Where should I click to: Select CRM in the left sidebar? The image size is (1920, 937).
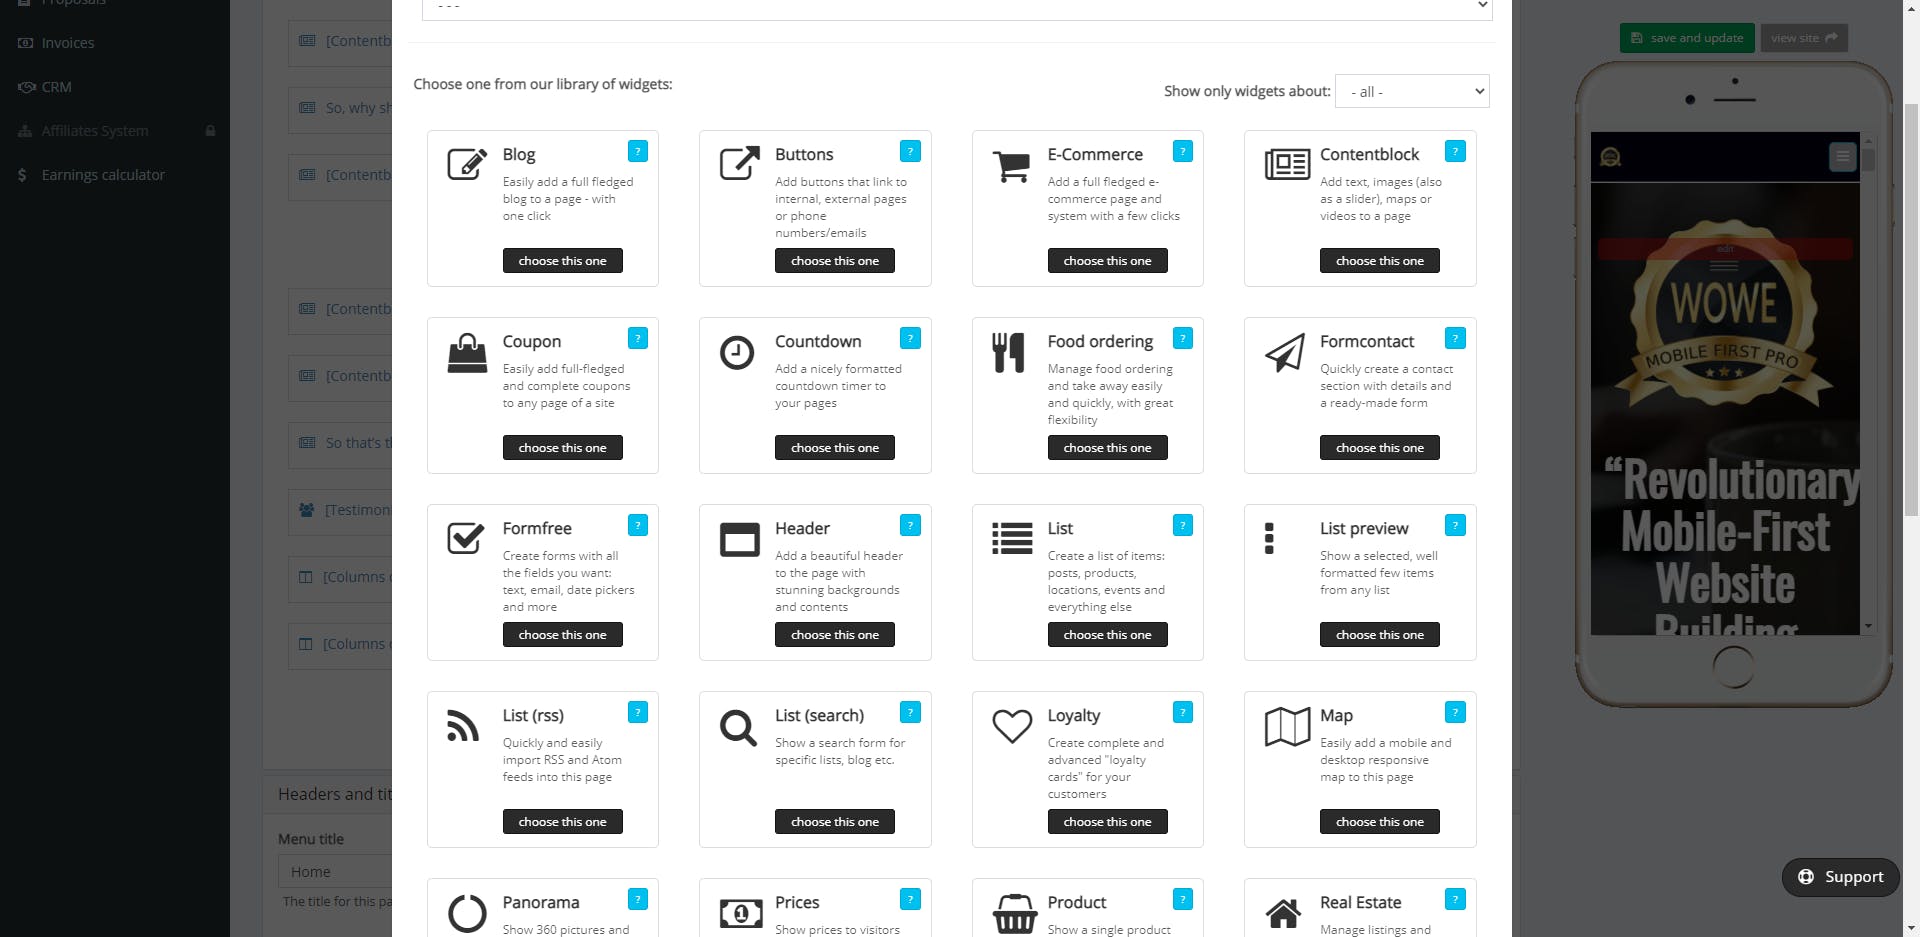pyautogui.click(x=55, y=86)
